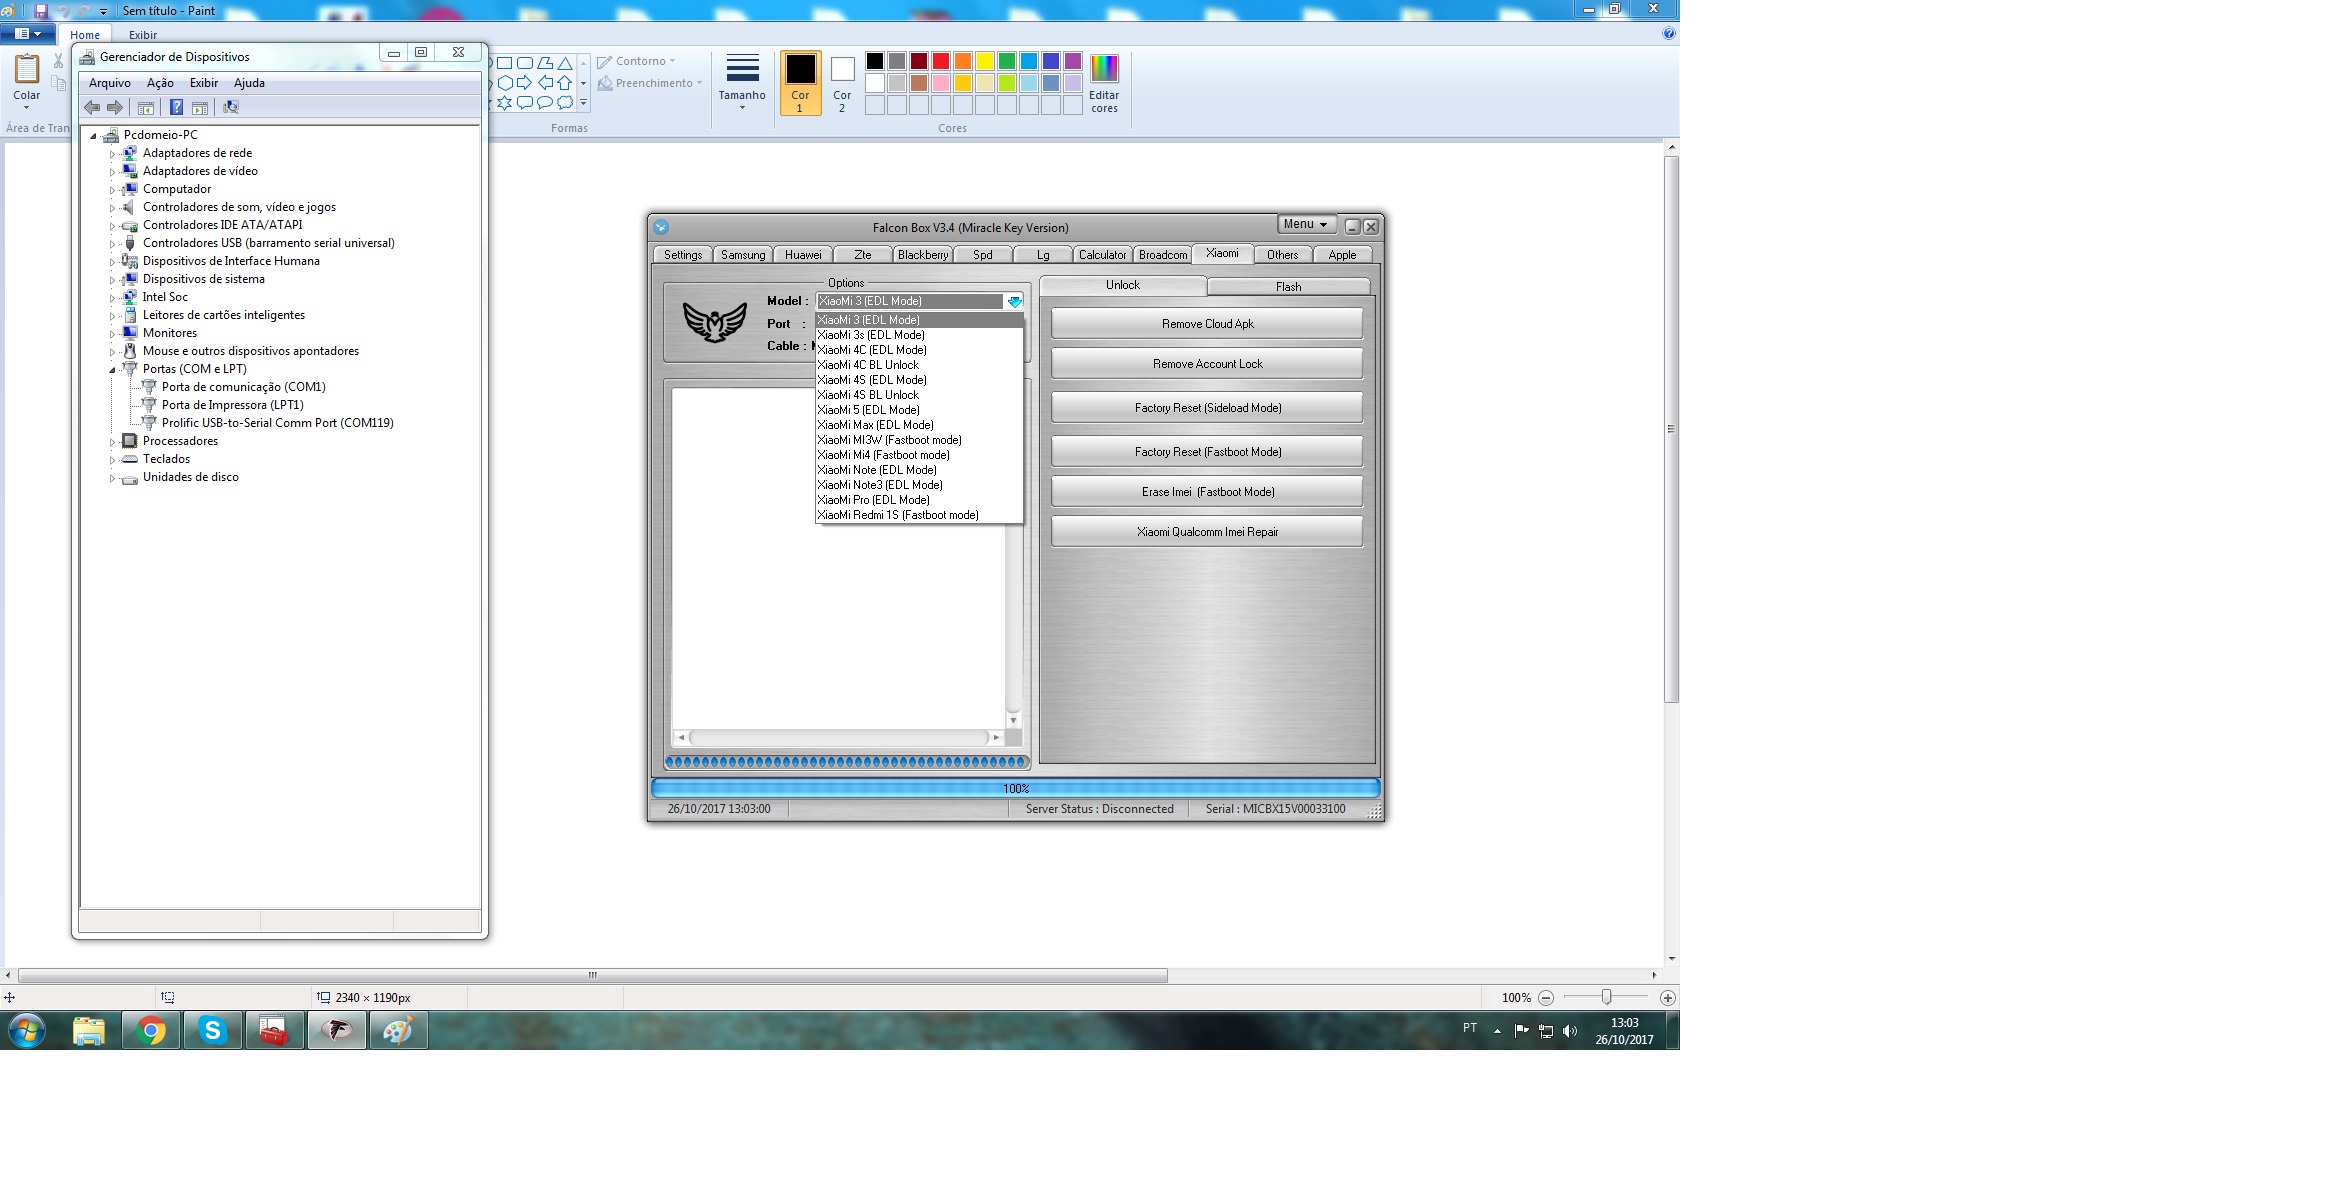Viewport: 2340px width, 1190px height.
Task: Switch to Huawei tab in Falcon Box
Action: (803, 255)
